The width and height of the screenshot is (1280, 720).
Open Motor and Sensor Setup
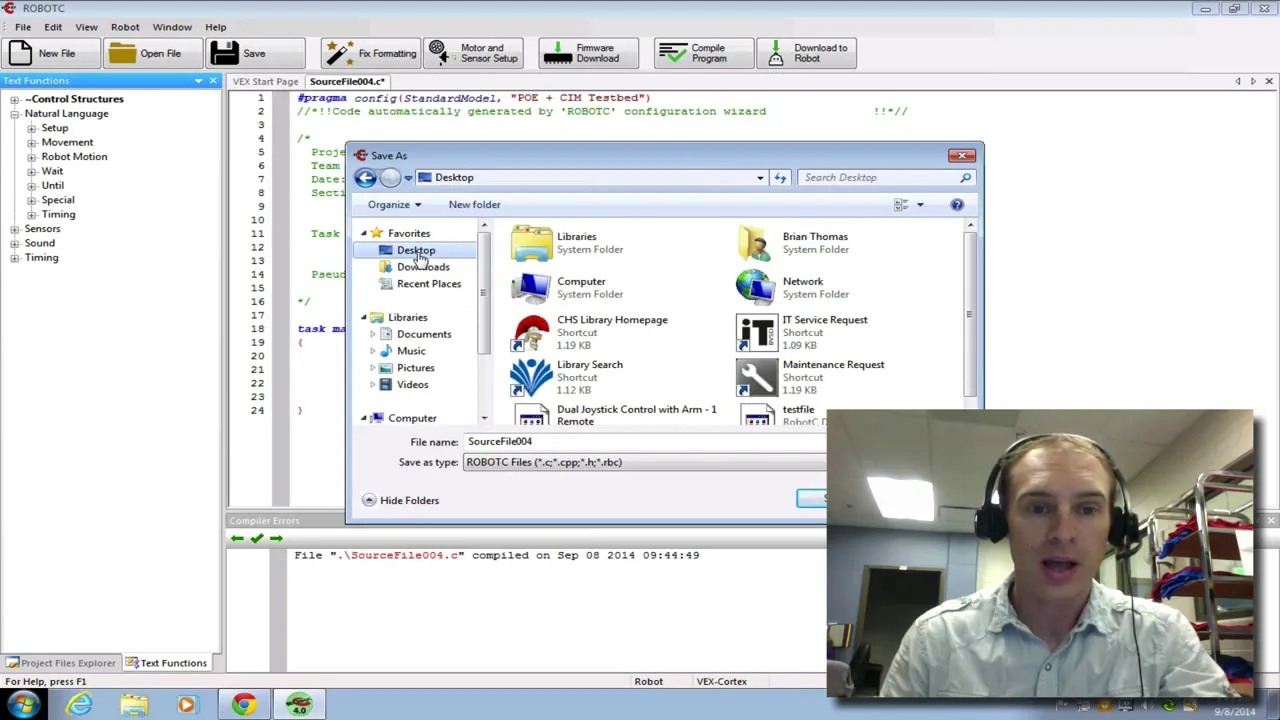474,53
